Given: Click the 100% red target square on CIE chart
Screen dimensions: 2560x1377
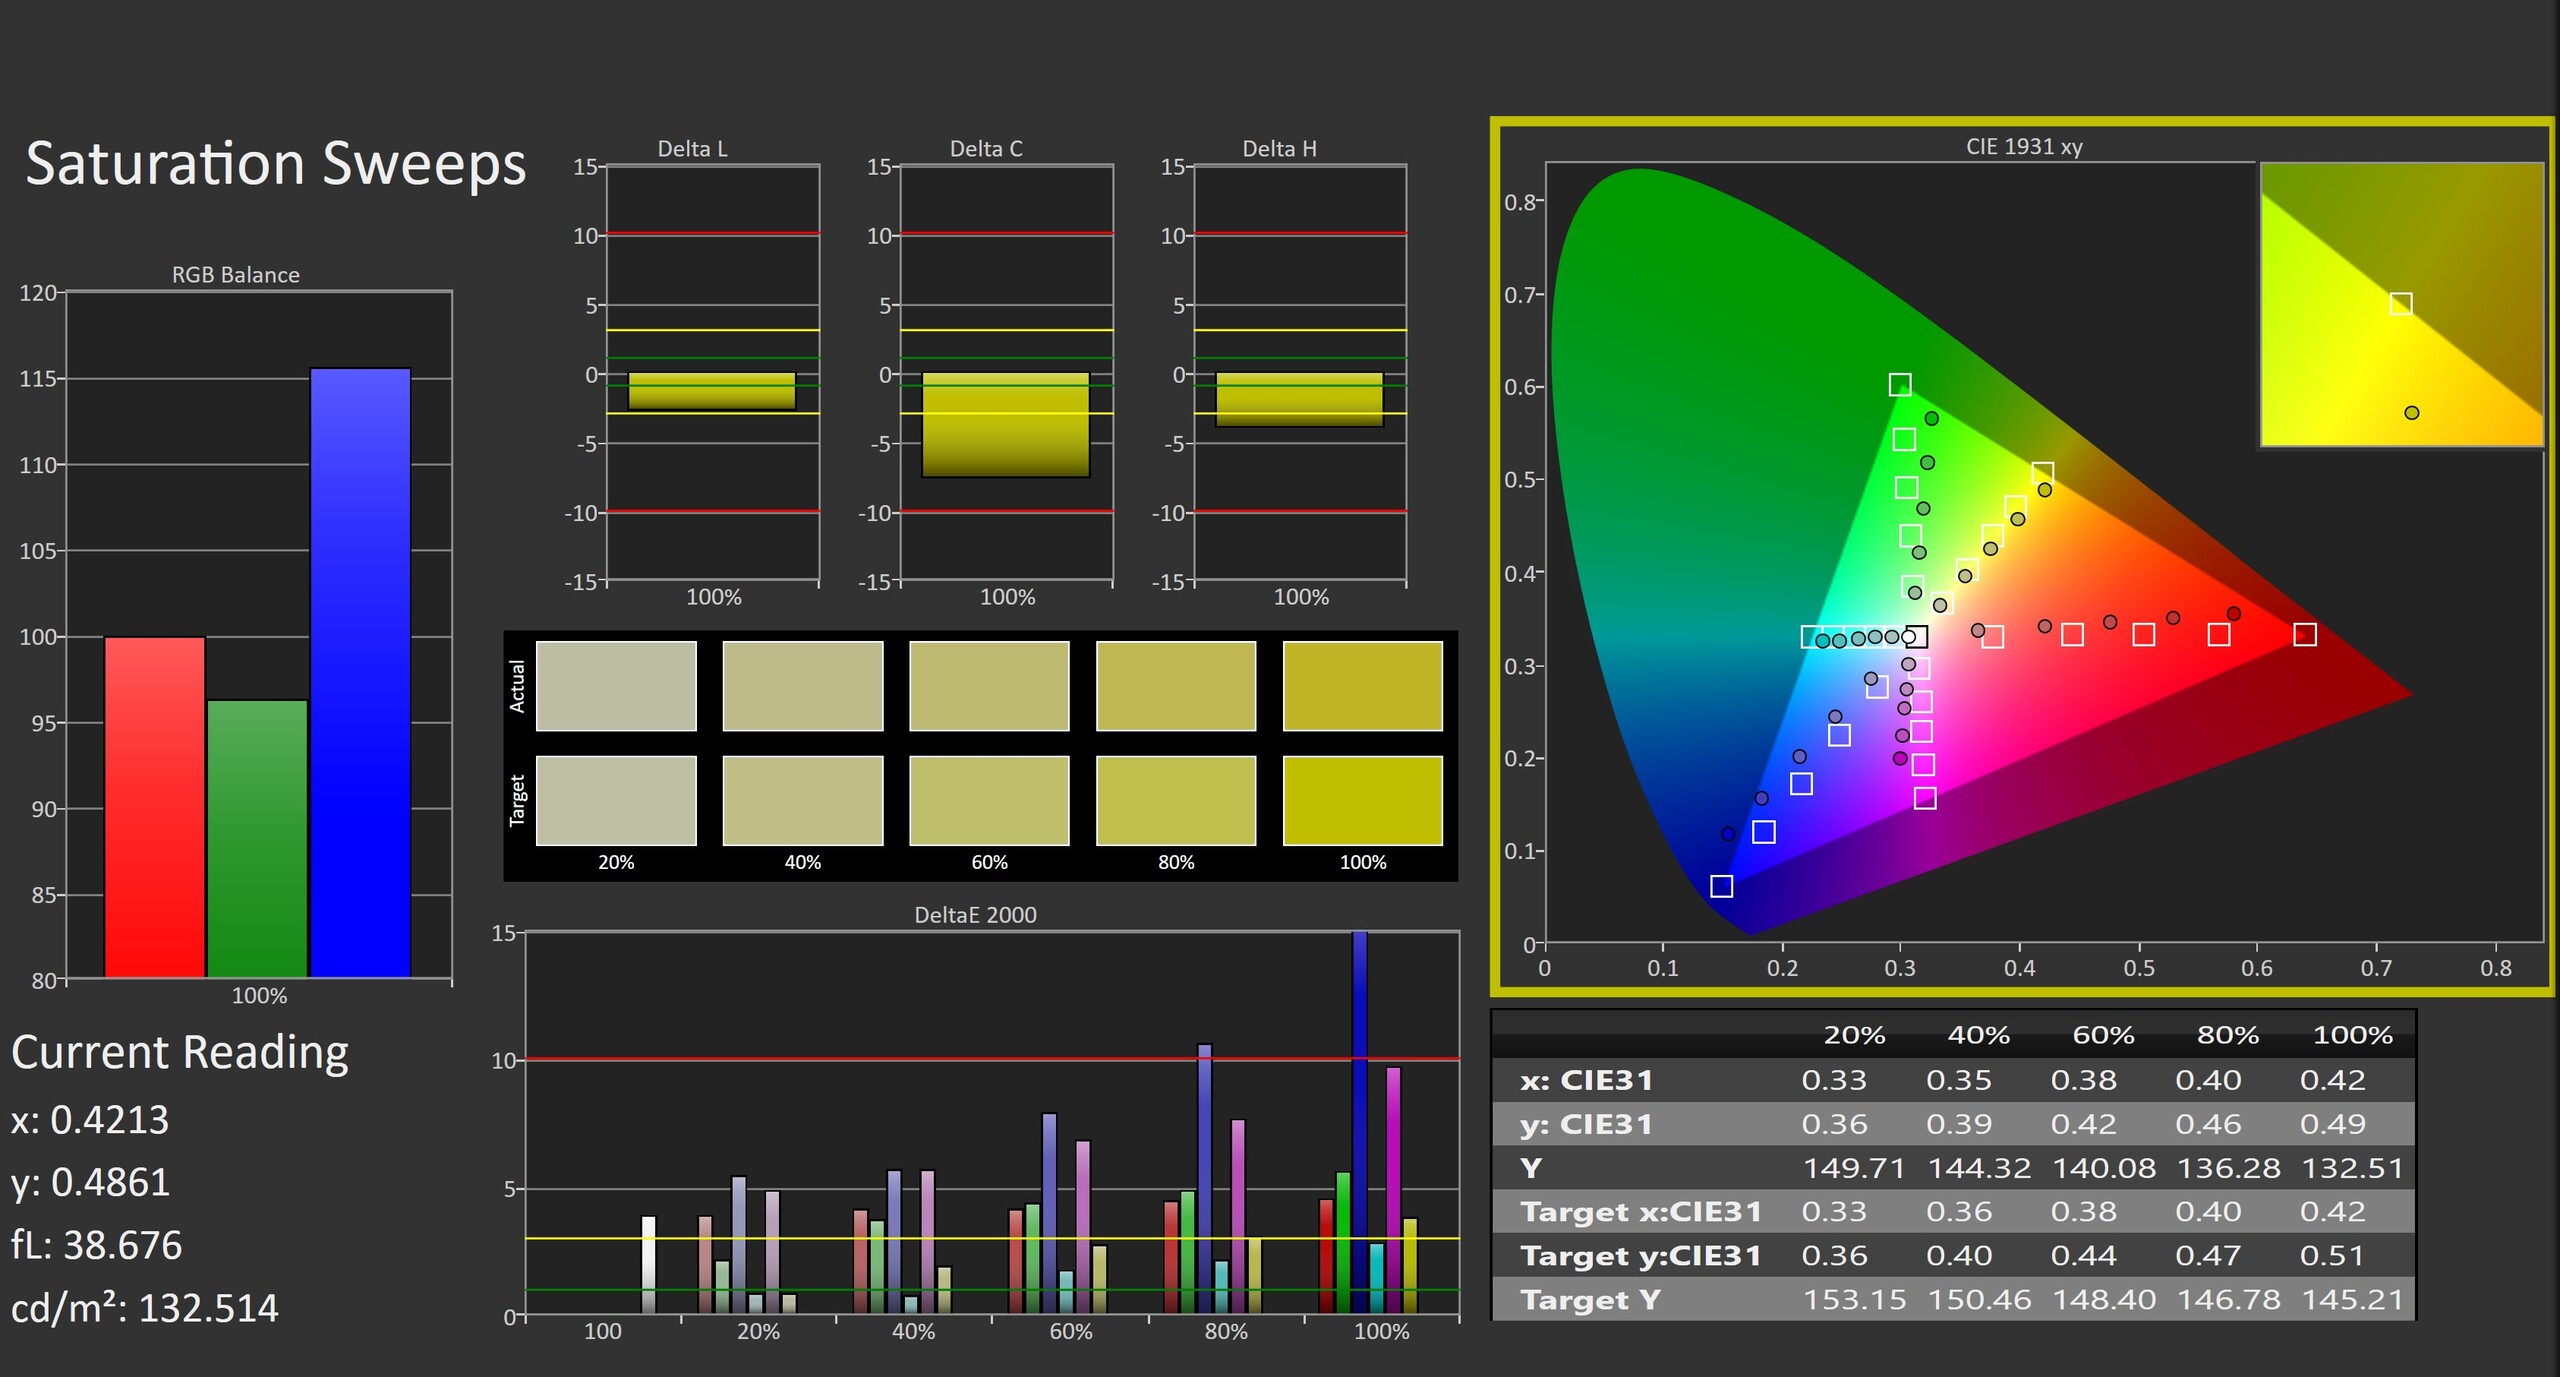Looking at the screenshot, I should coord(2304,634).
